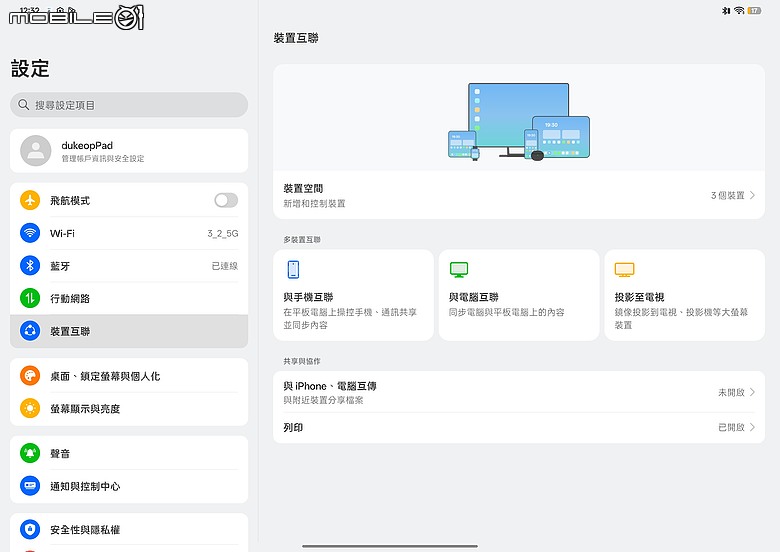This screenshot has width=780, height=552.
Task: Click the phone icon in 與手機互聯 card
Action: [293, 270]
